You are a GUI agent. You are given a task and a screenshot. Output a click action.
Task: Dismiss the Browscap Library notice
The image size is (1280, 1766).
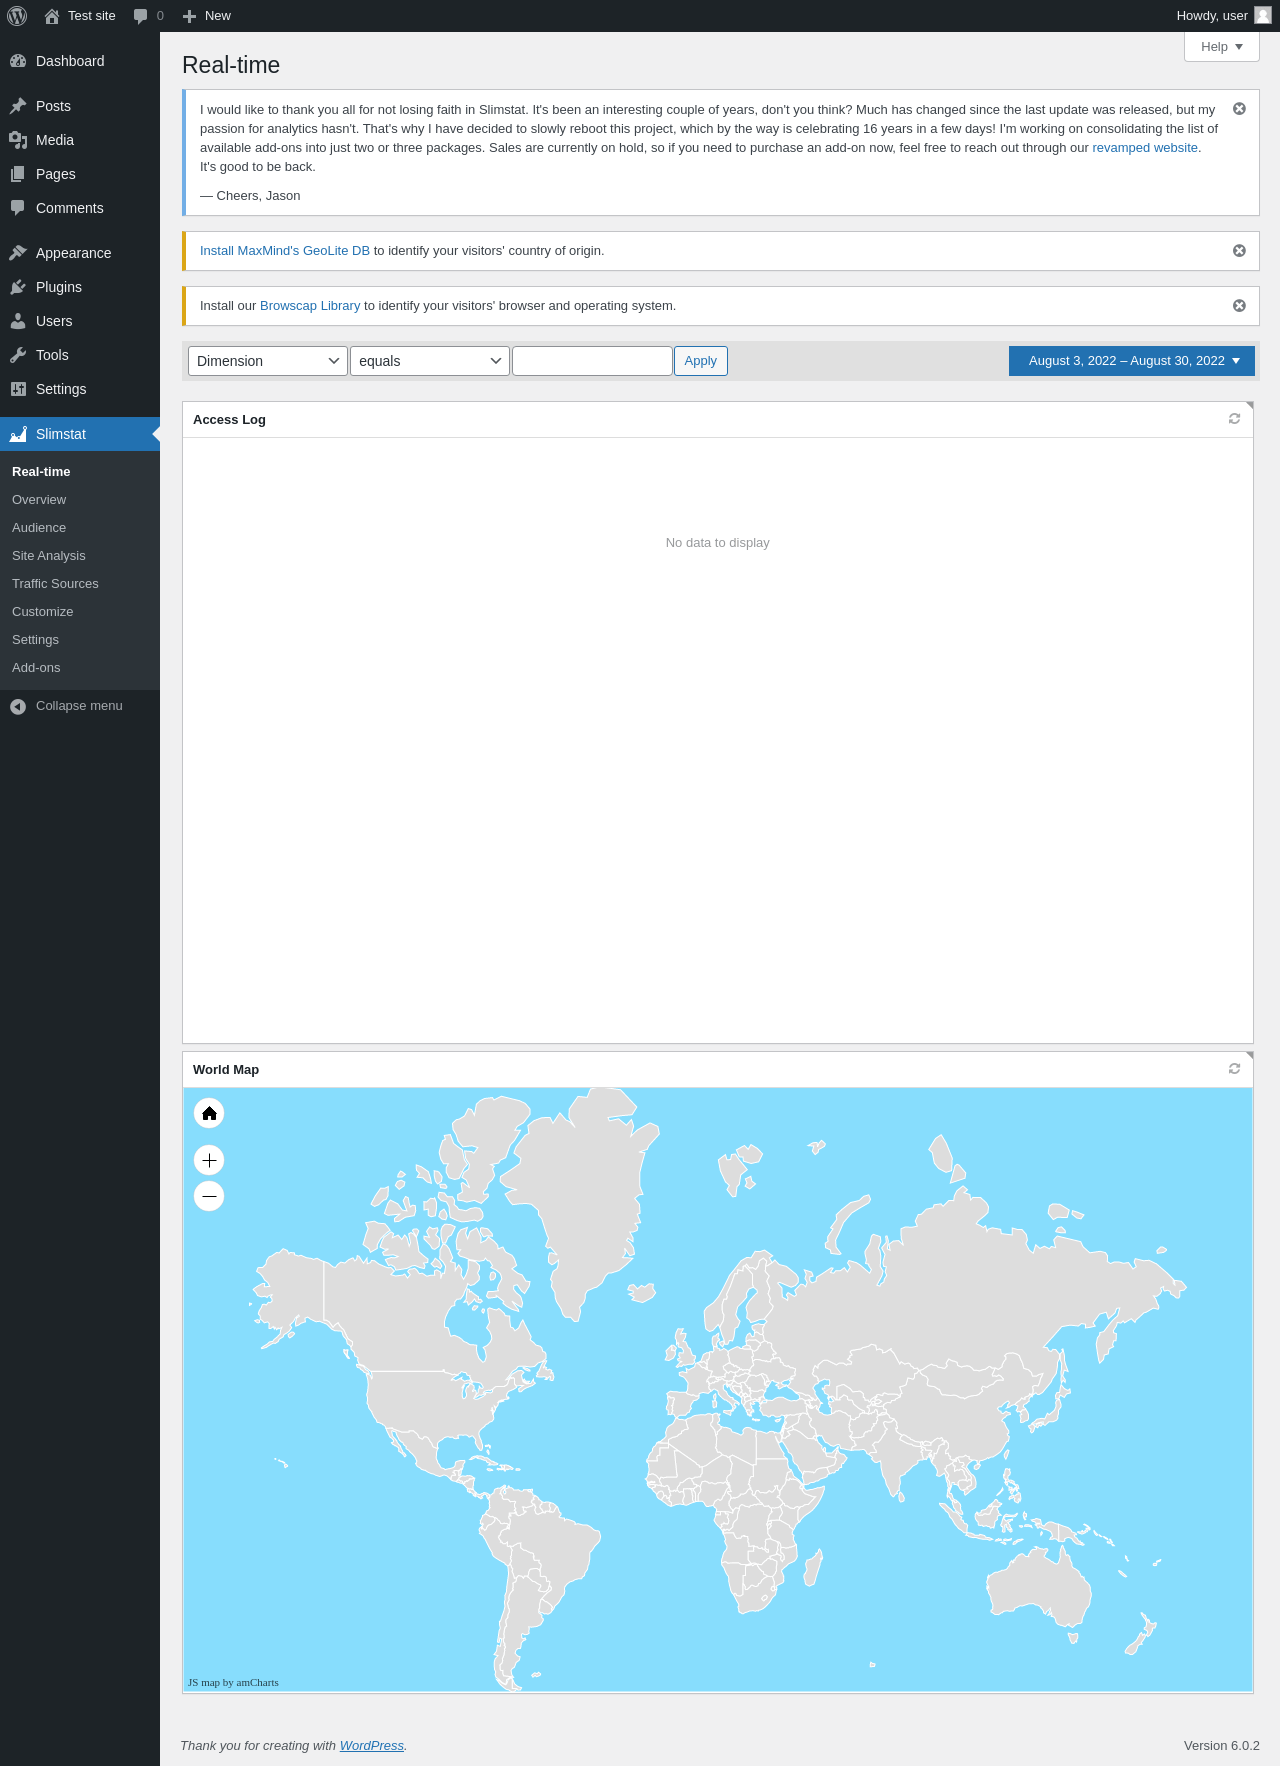[1239, 305]
